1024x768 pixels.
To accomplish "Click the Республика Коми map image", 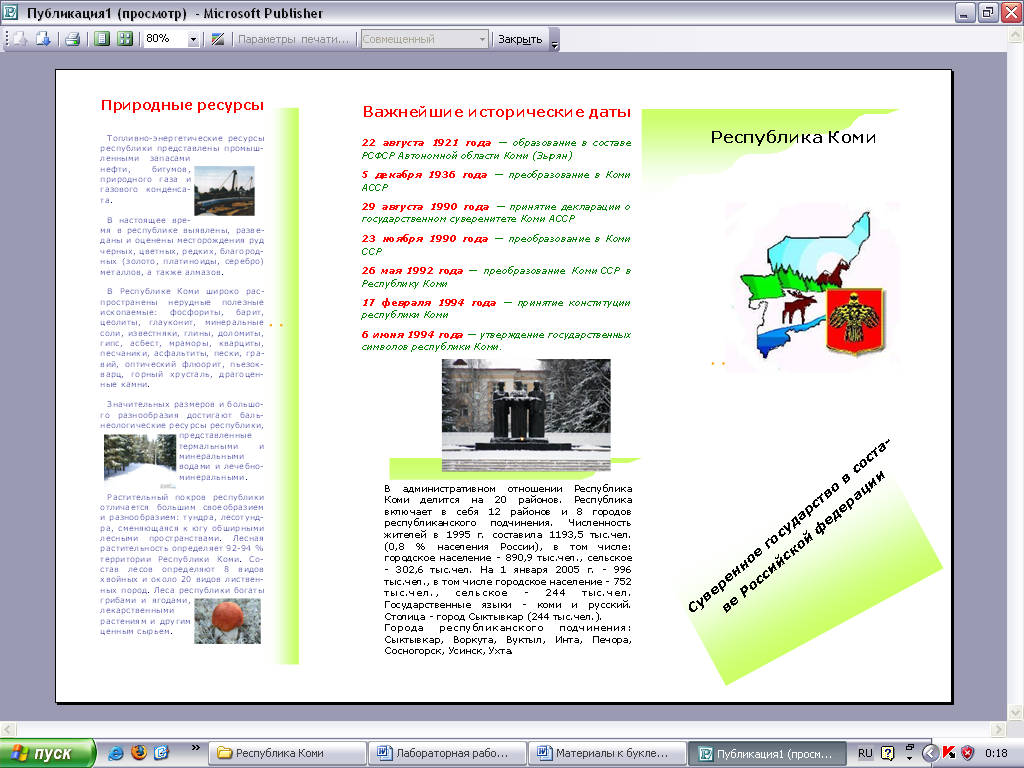I will [814, 286].
